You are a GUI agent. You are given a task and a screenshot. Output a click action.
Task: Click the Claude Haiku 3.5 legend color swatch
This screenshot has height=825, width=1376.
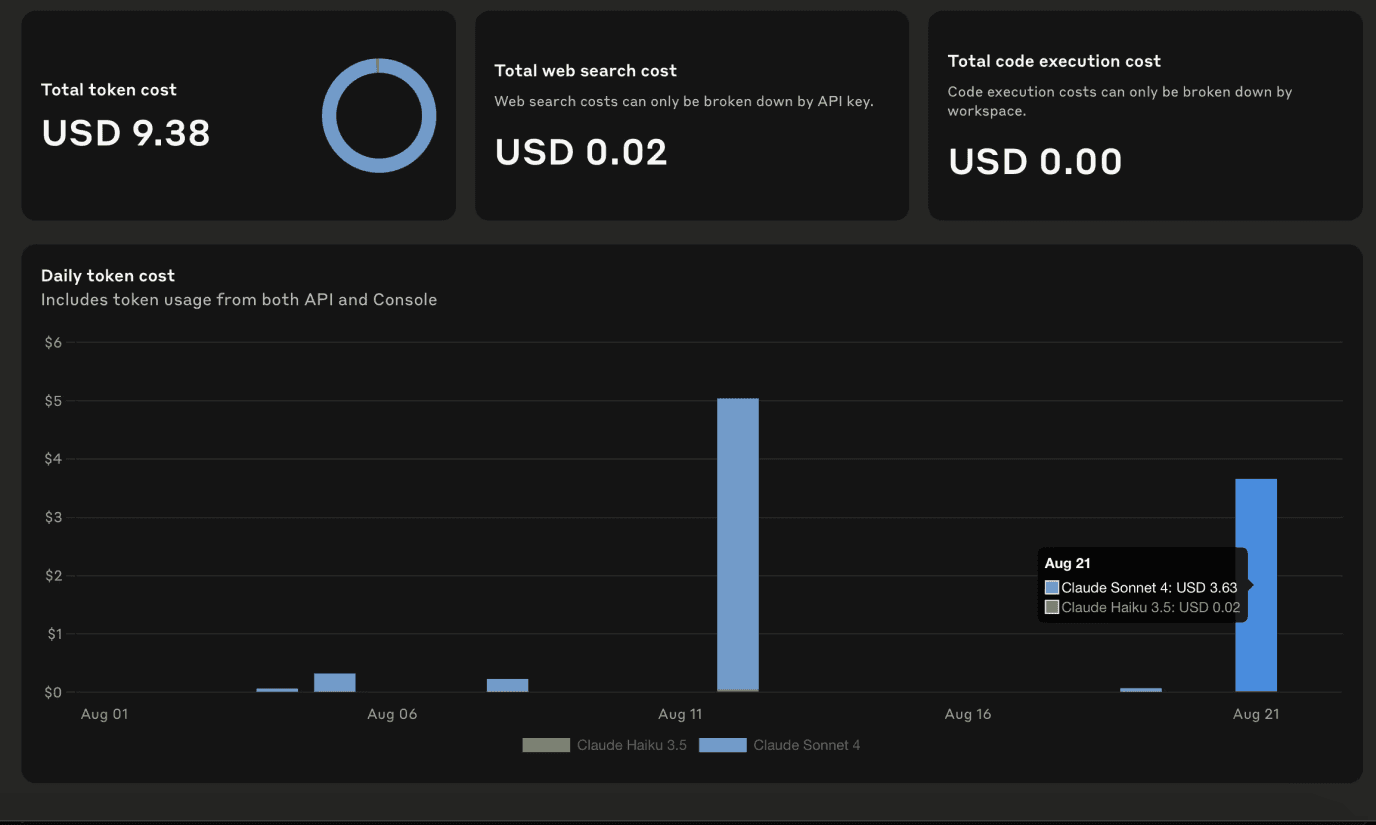pos(545,745)
